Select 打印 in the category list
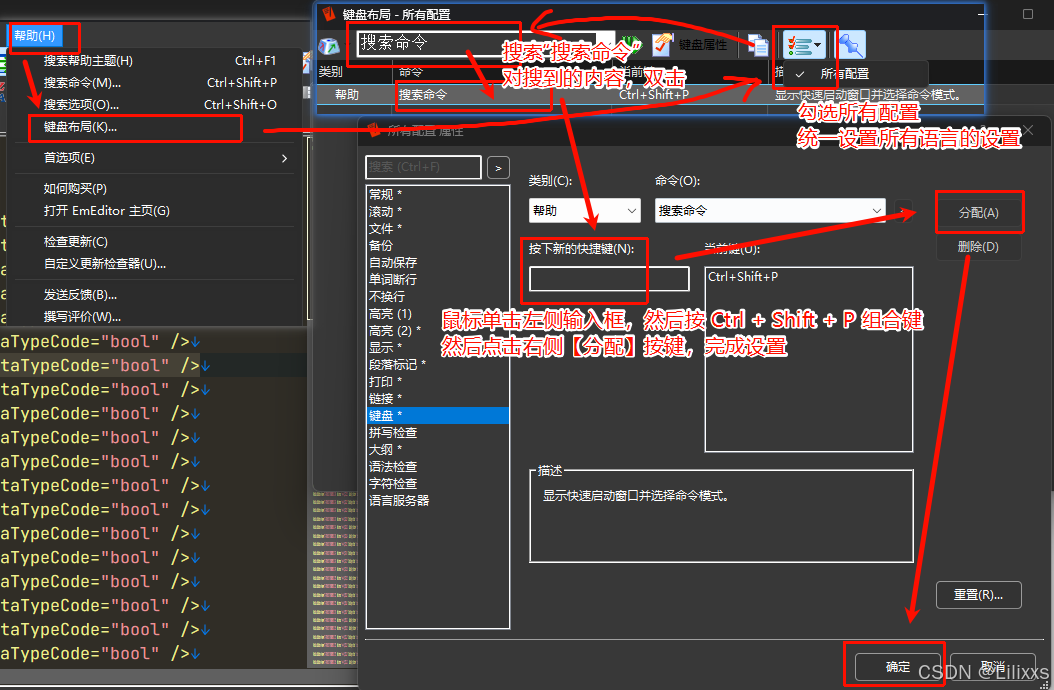Screen dimensions: 1054x690 click(437, 381)
